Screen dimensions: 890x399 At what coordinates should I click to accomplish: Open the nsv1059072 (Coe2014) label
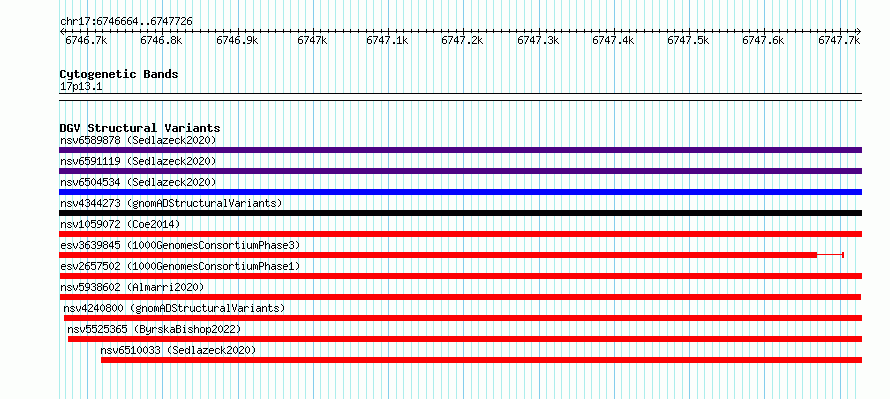click(x=120, y=224)
